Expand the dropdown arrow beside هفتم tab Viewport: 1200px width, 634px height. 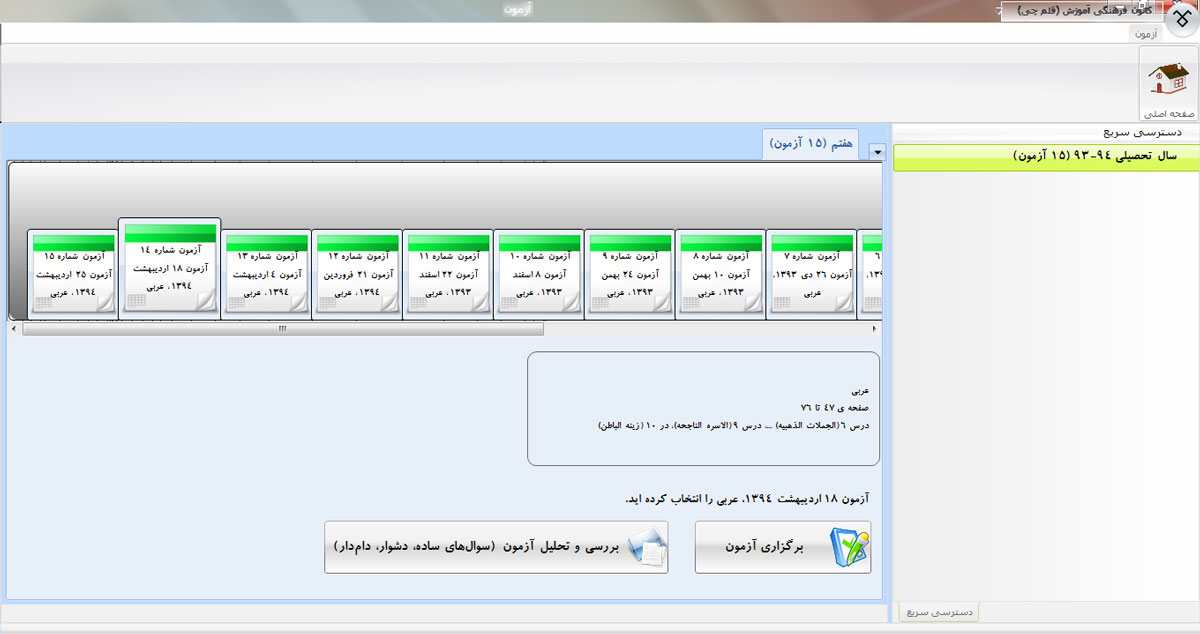(877, 152)
